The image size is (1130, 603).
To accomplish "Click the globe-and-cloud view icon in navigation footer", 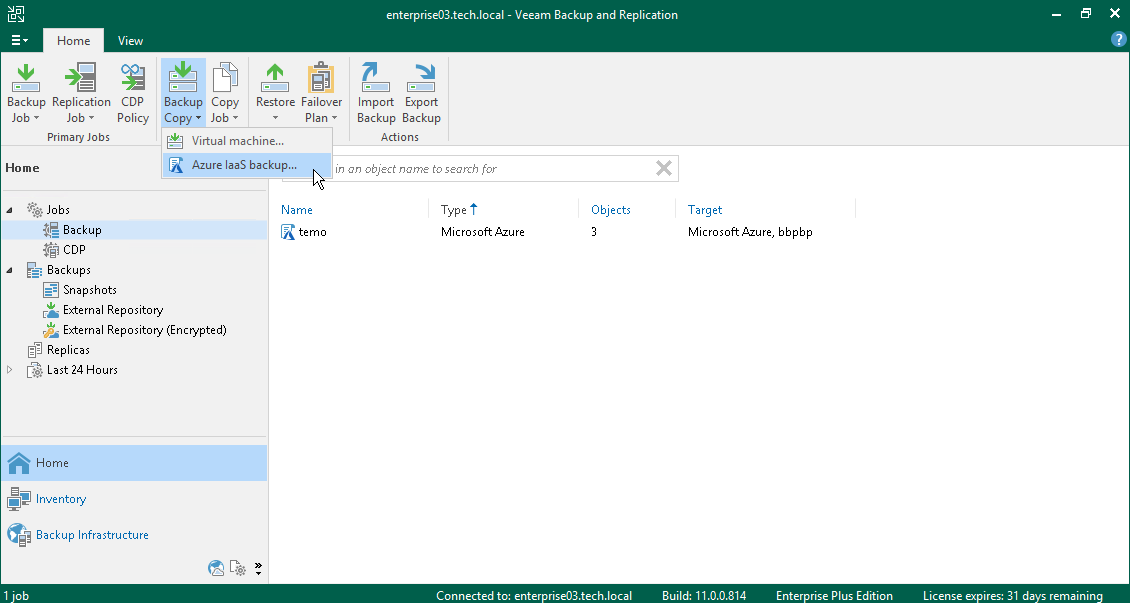I will [215, 568].
